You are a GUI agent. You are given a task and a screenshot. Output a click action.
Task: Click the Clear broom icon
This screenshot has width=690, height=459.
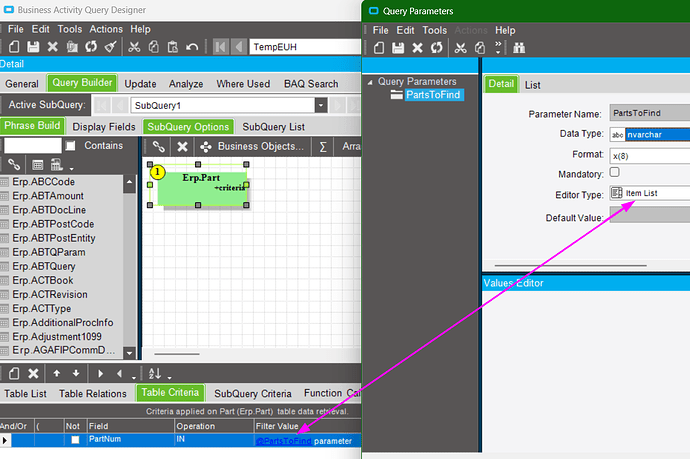pyautogui.click(x=110, y=47)
